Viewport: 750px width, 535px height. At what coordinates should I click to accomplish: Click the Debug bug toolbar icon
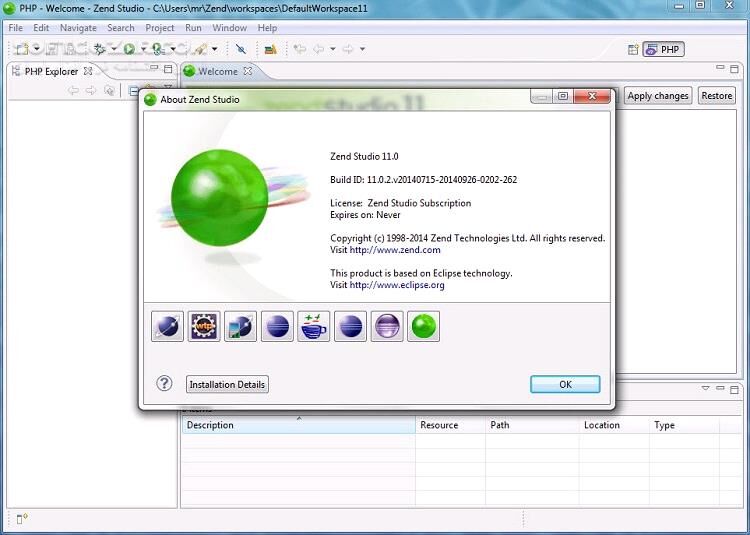tap(100, 49)
